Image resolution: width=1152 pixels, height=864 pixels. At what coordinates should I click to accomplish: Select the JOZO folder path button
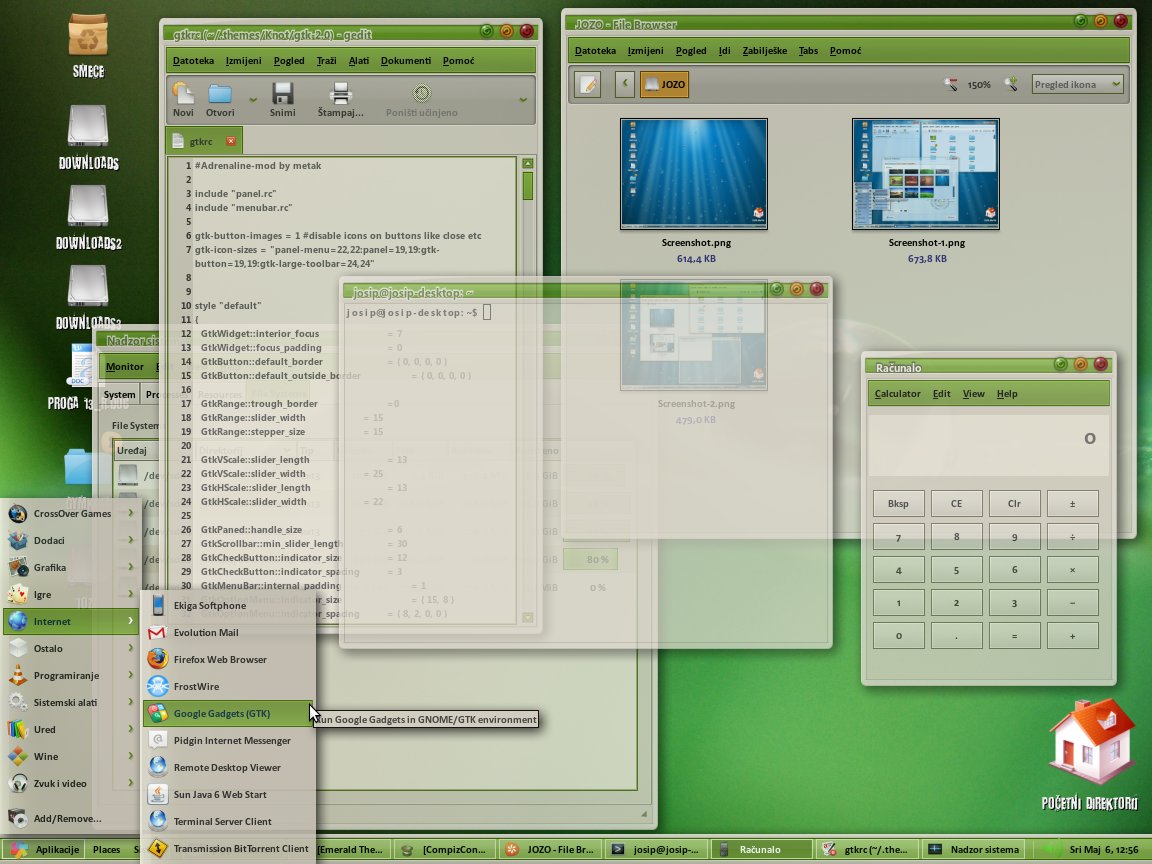point(664,84)
